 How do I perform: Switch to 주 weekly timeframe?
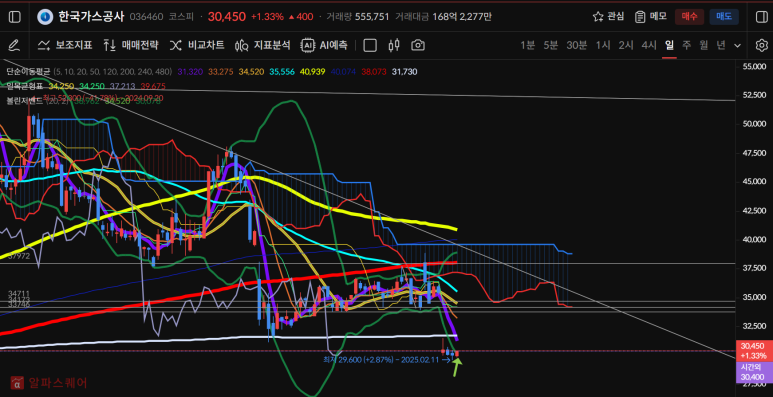click(686, 46)
